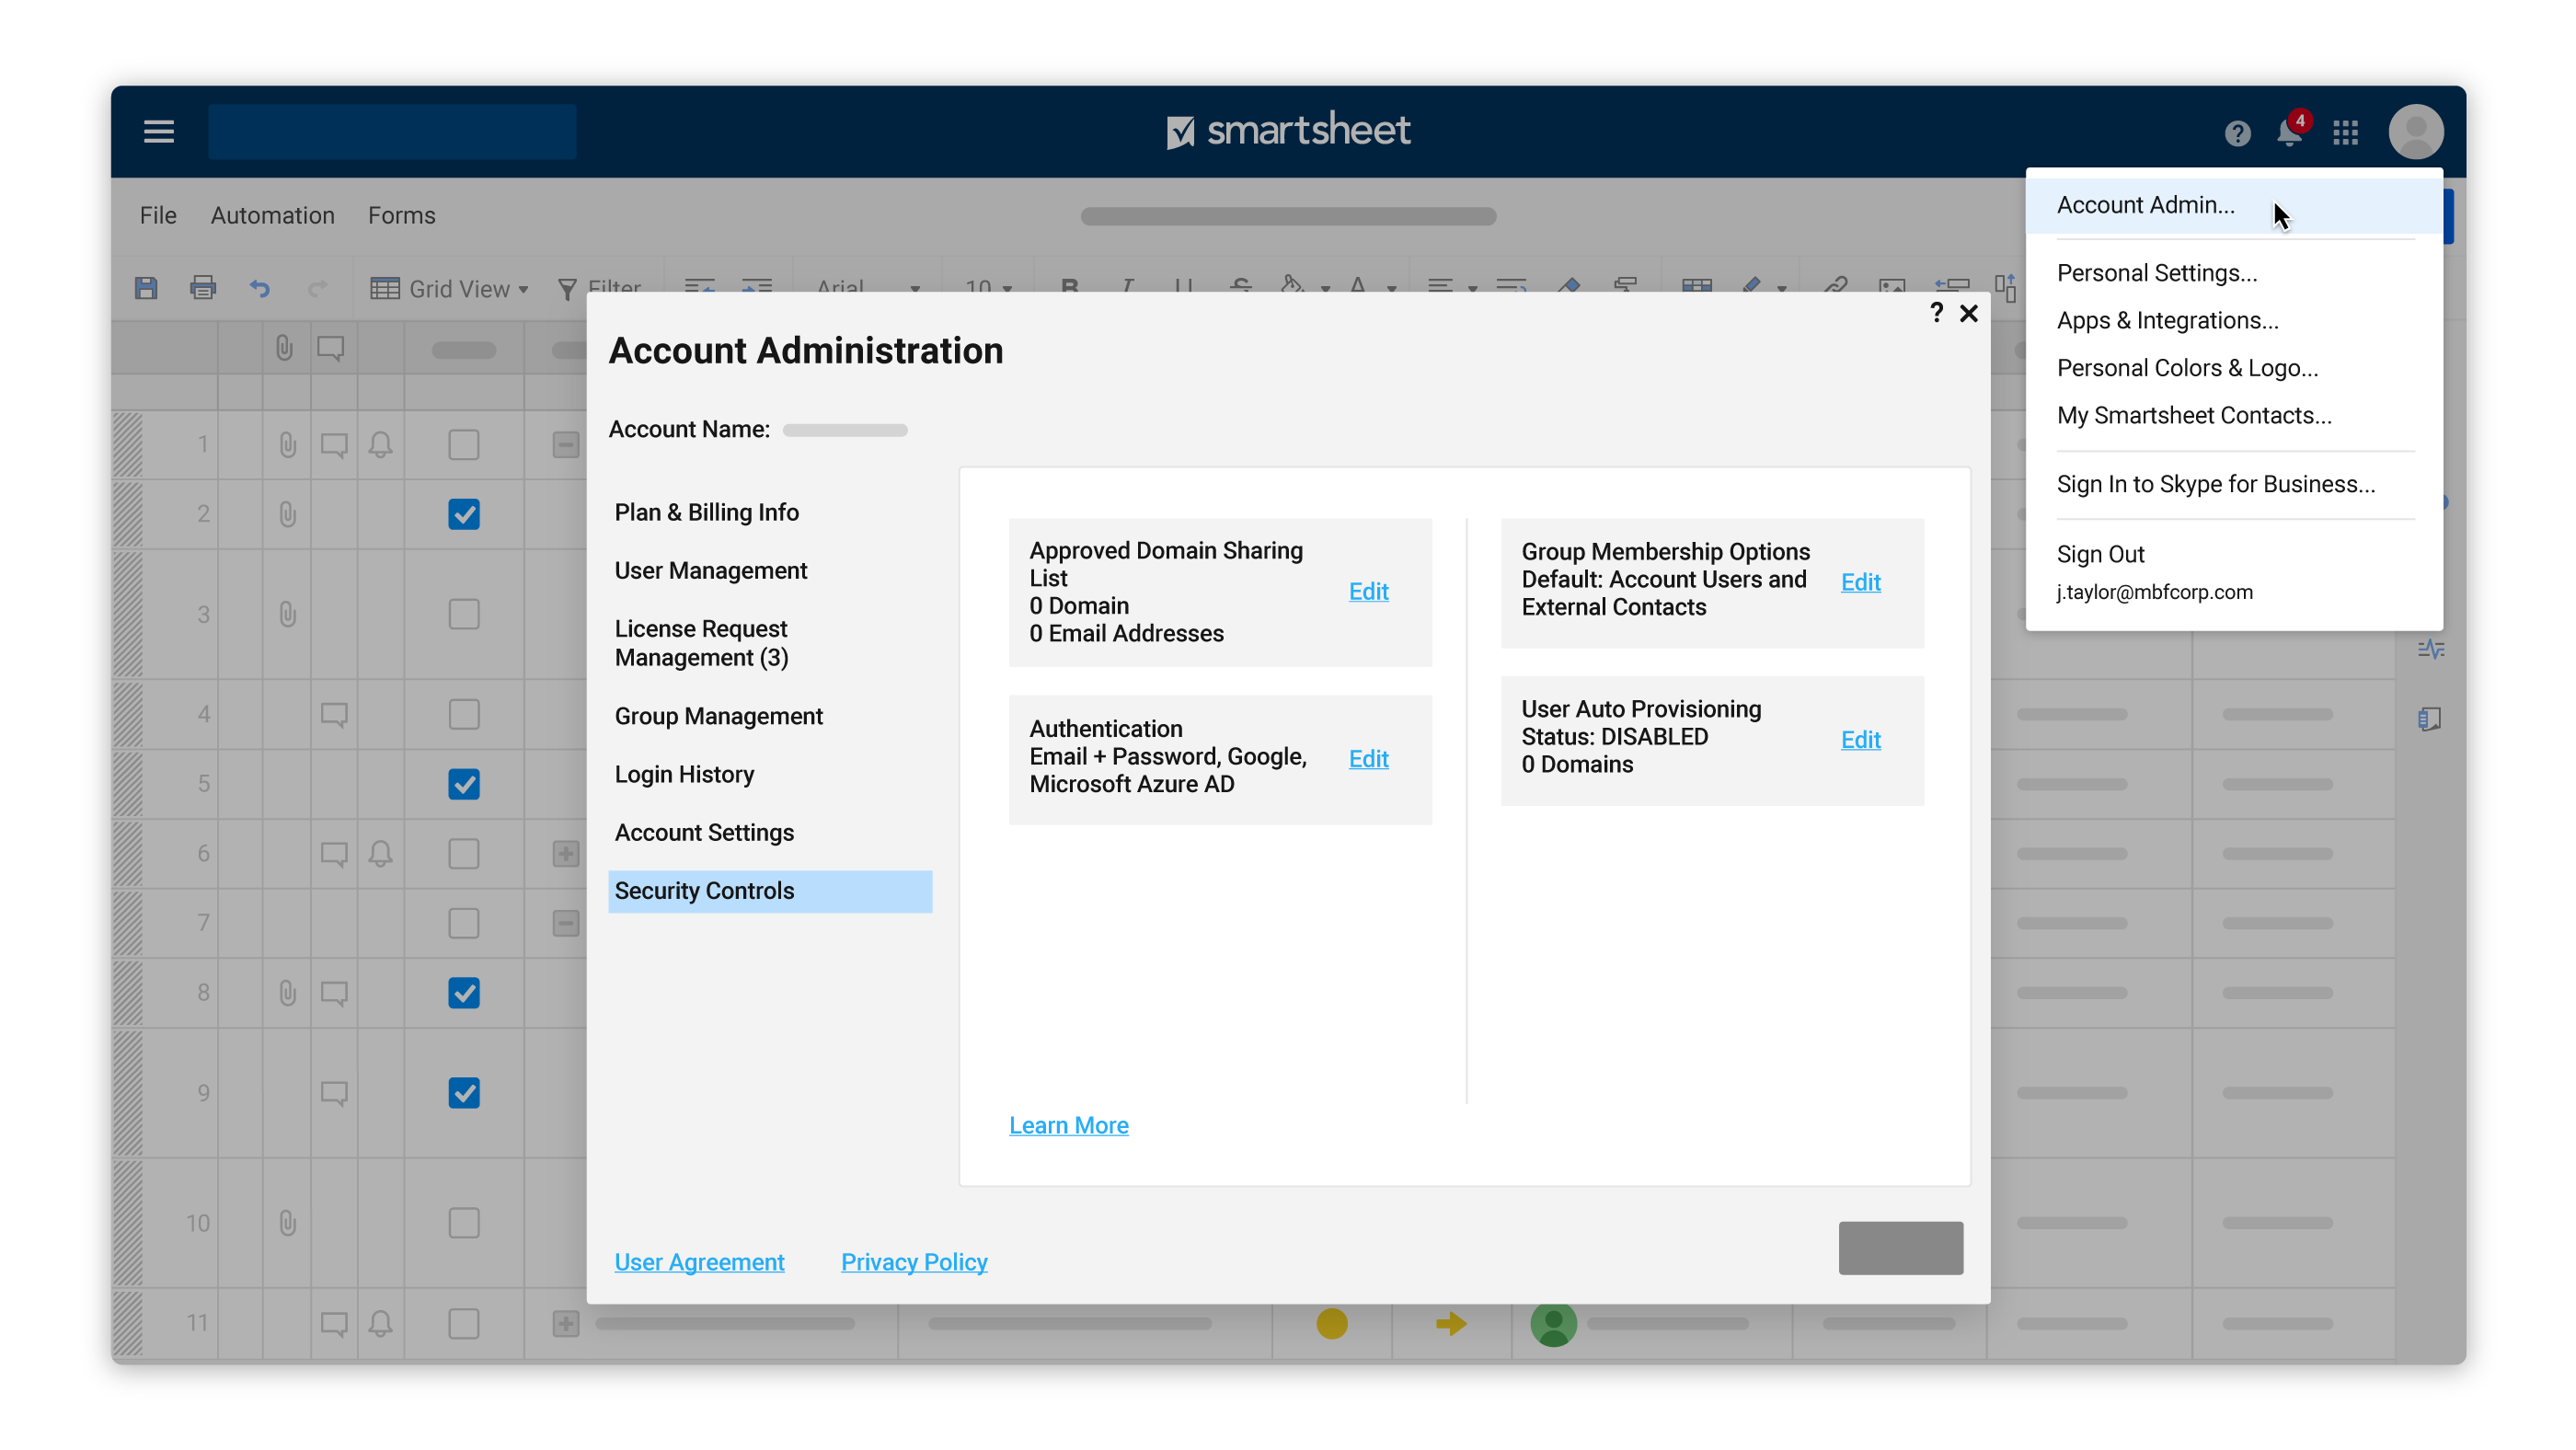This screenshot has width=2576, height=1450.
Task: Edit the Authentication settings
Action: 1368,758
